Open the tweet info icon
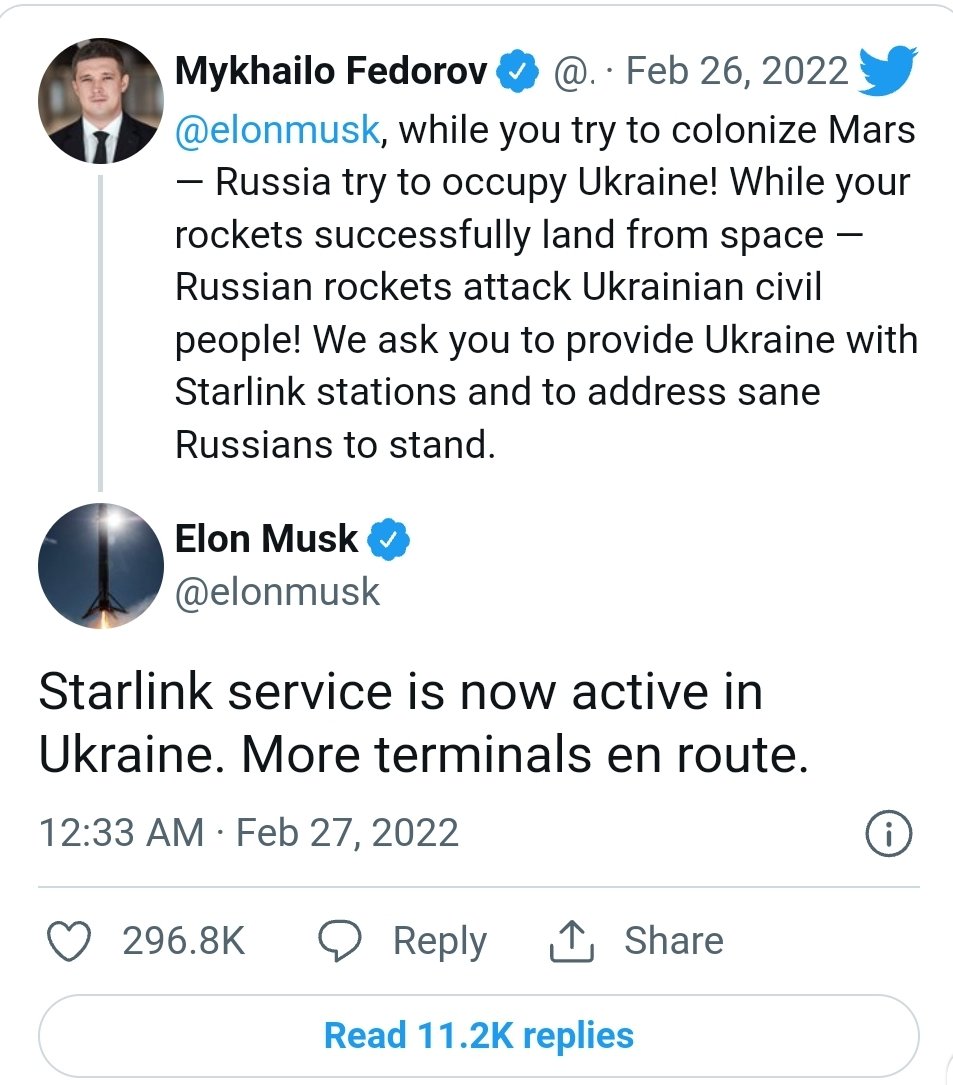The height and width of the screenshot is (1085, 953). (888, 835)
